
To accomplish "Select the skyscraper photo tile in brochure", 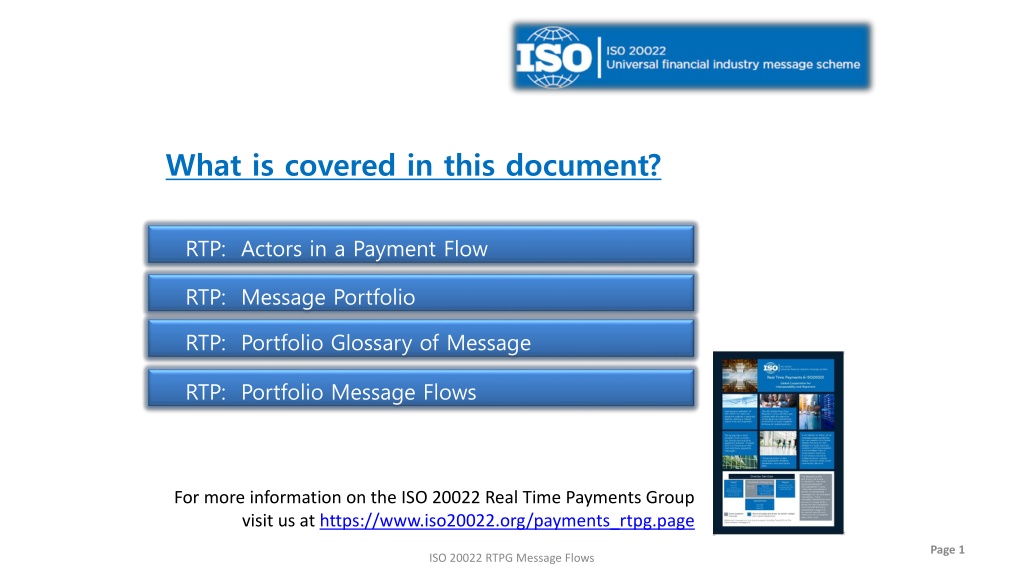I will [x=740, y=376].
